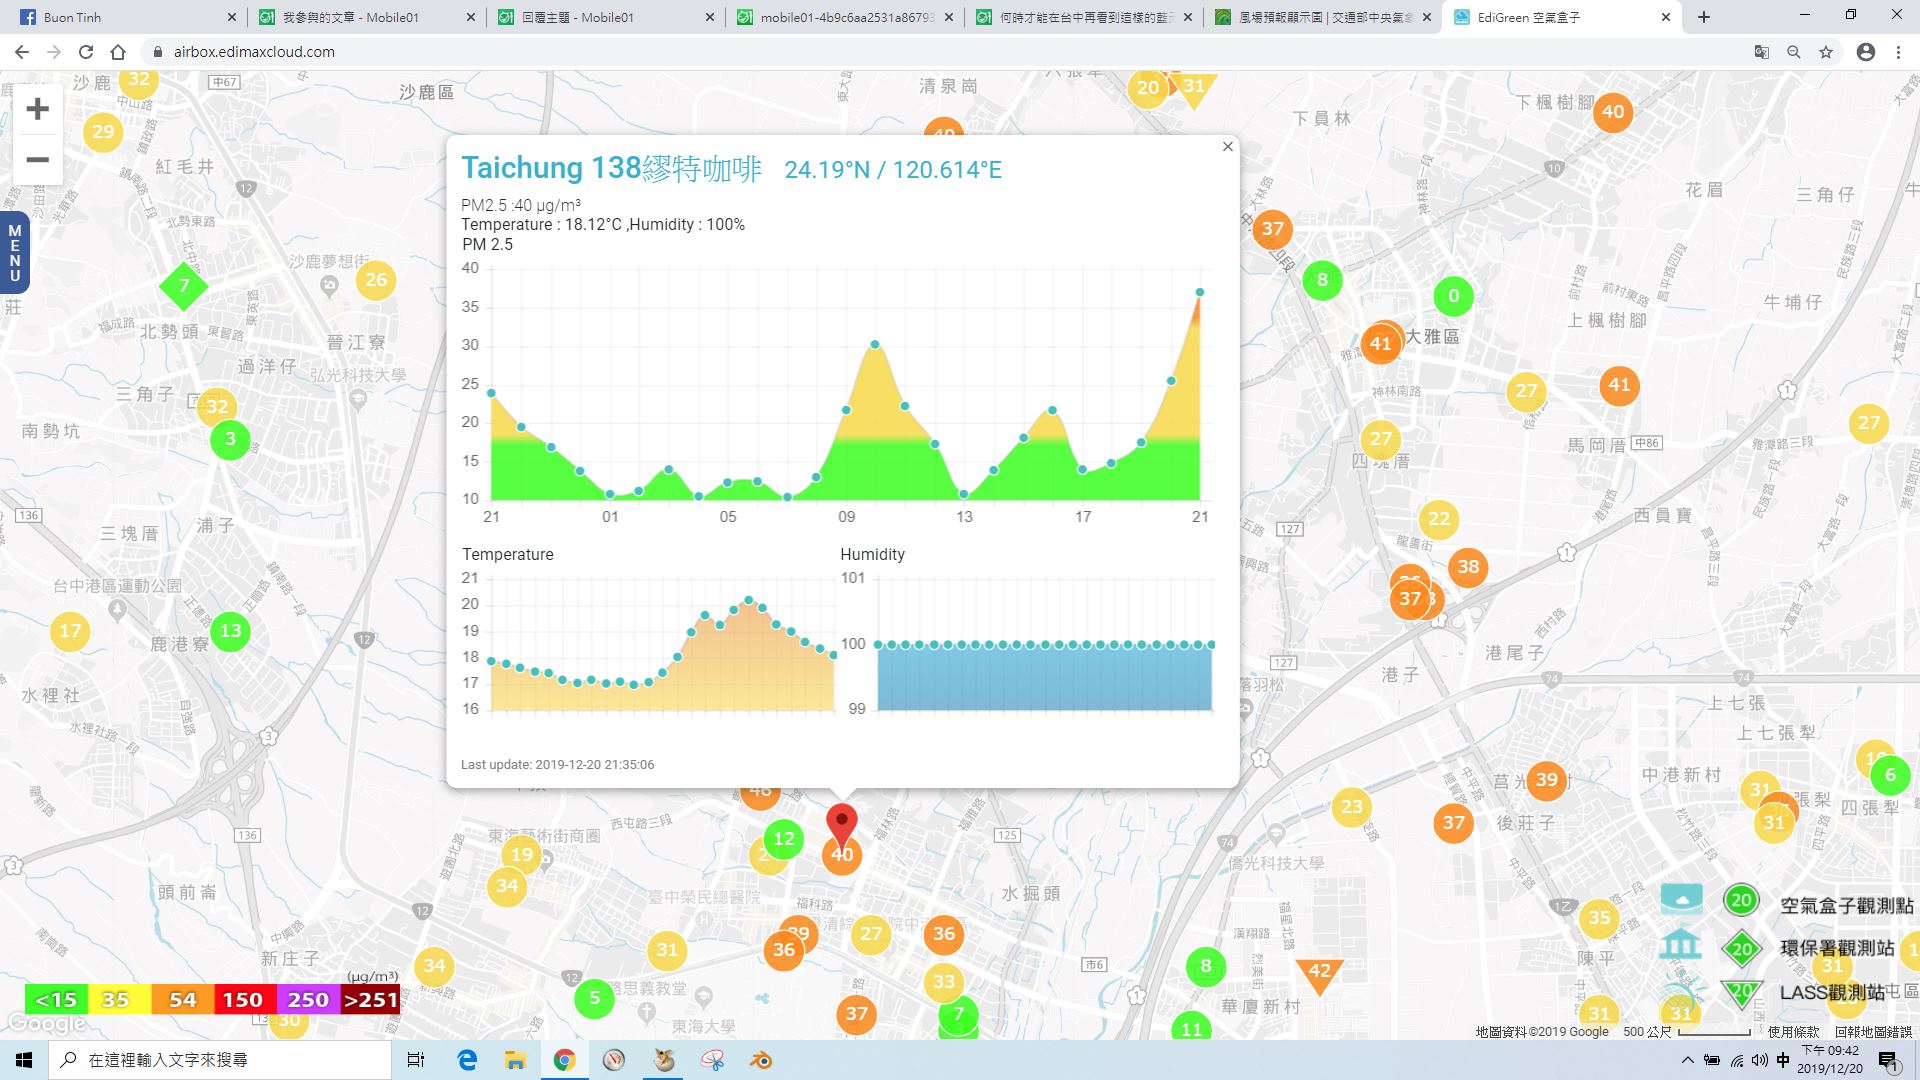Launch Blender from the taskbar
This screenshot has height=1080, width=1920.
tap(762, 1060)
